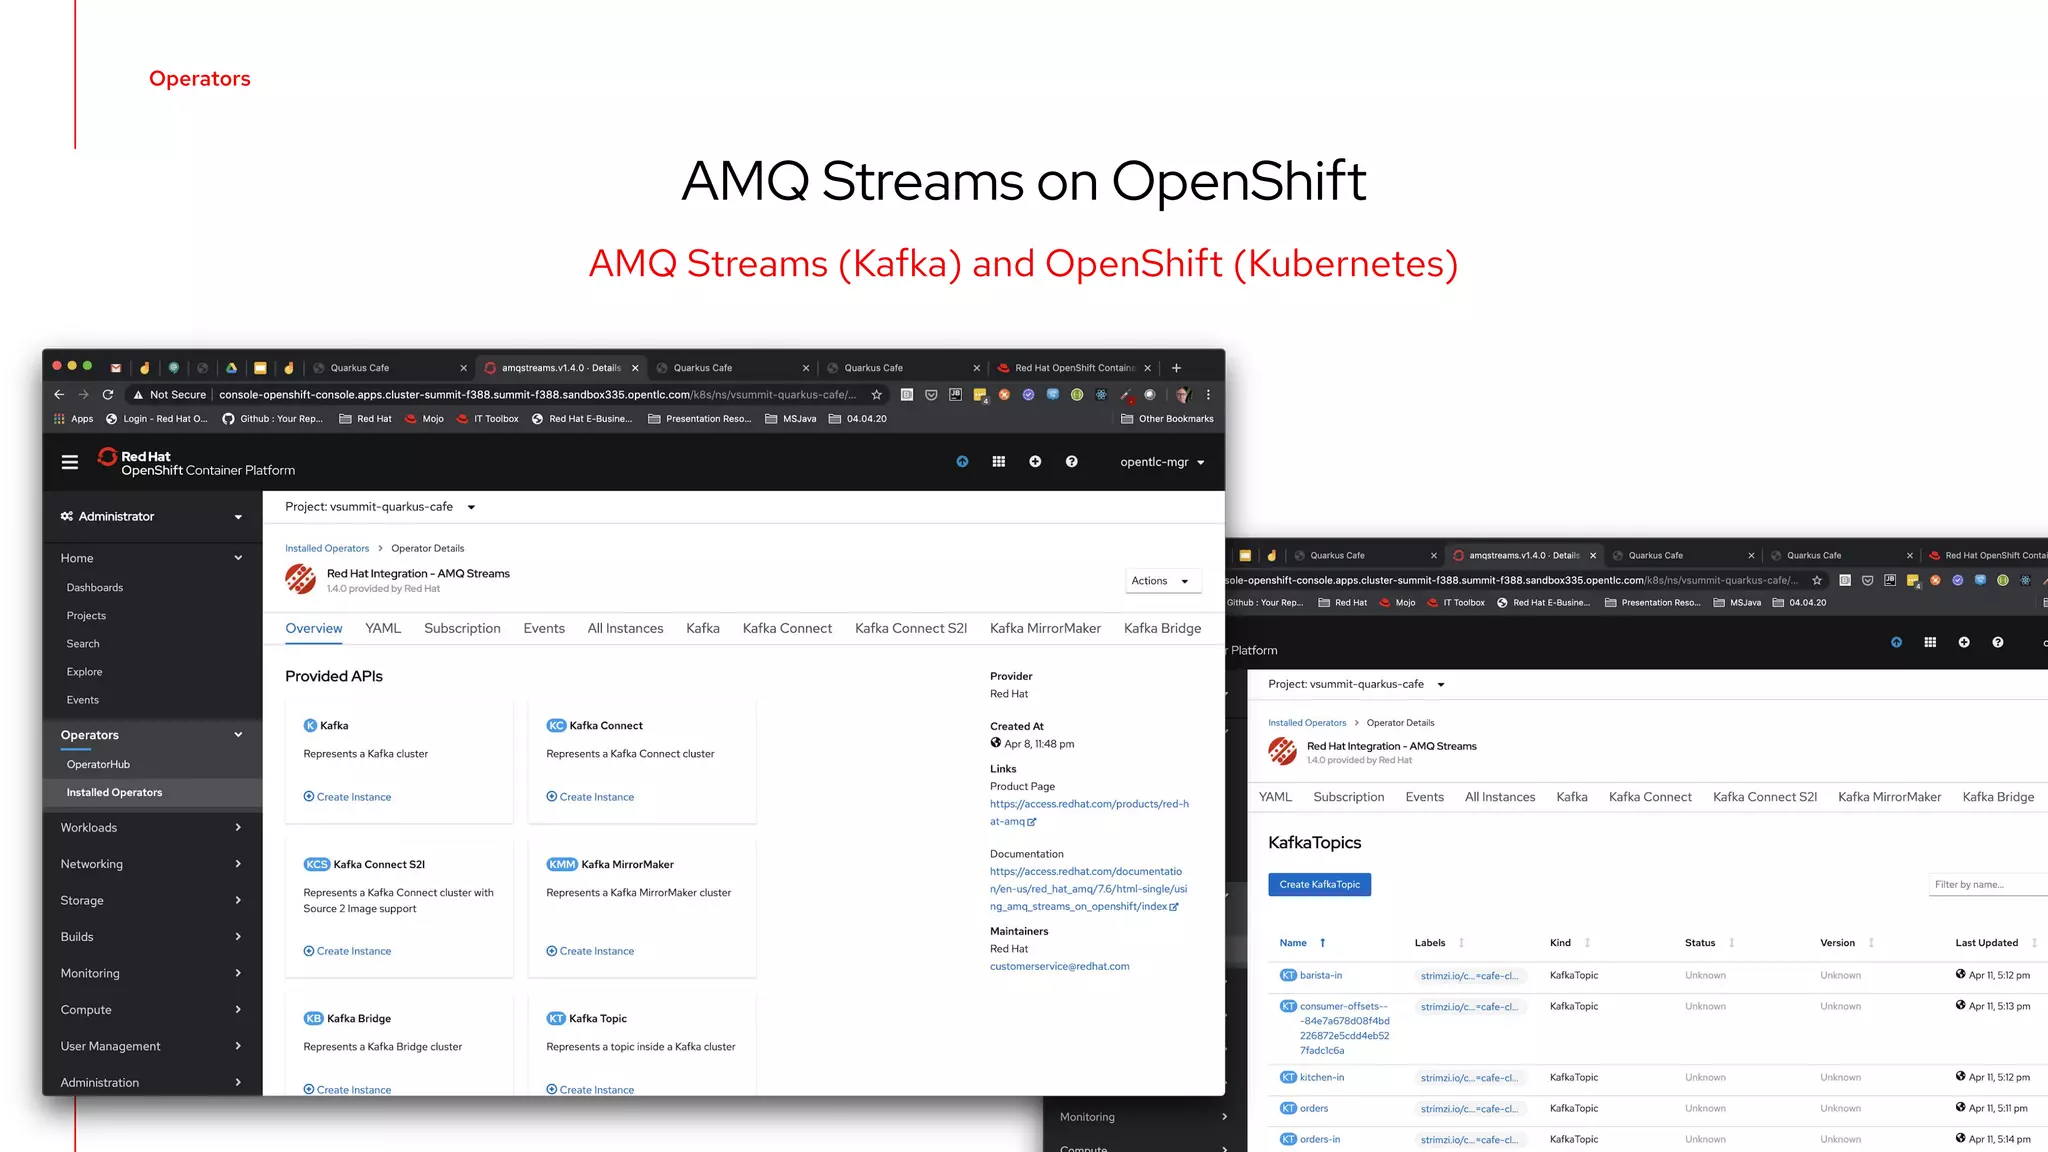
Task: Open the Other Bookmarks folder
Action: 1167,419
